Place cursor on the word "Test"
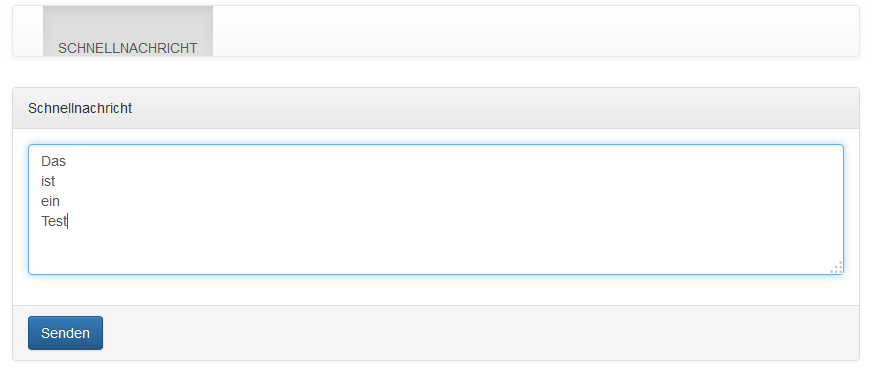The width and height of the screenshot is (886, 375). pos(54,221)
